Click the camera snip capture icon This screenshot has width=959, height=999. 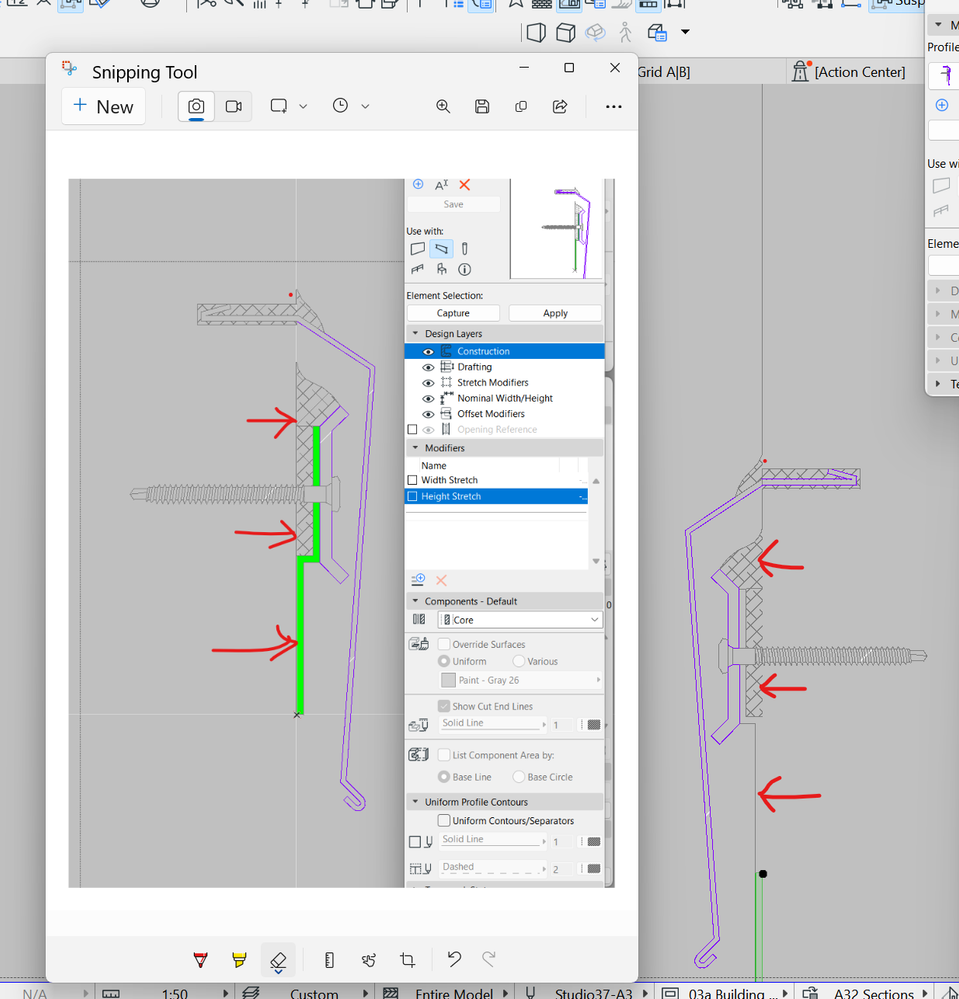click(195, 106)
